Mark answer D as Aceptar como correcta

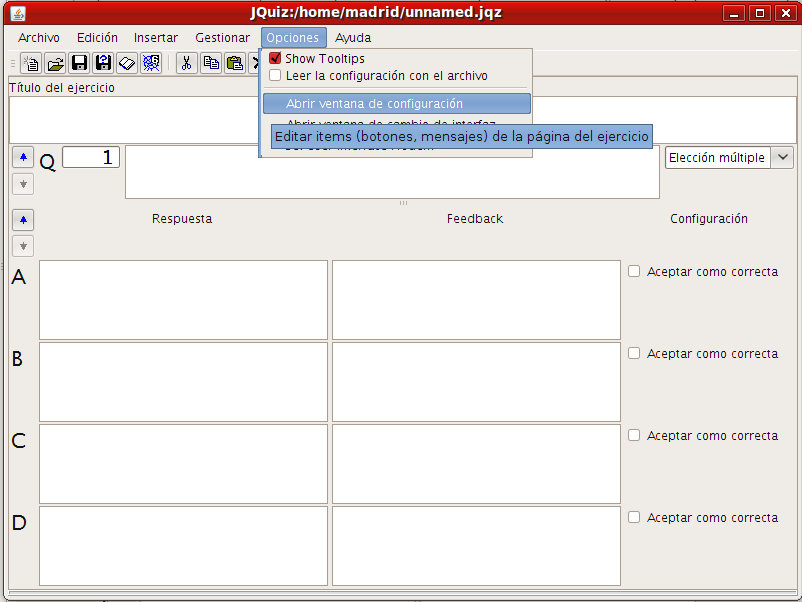[x=634, y=517]
